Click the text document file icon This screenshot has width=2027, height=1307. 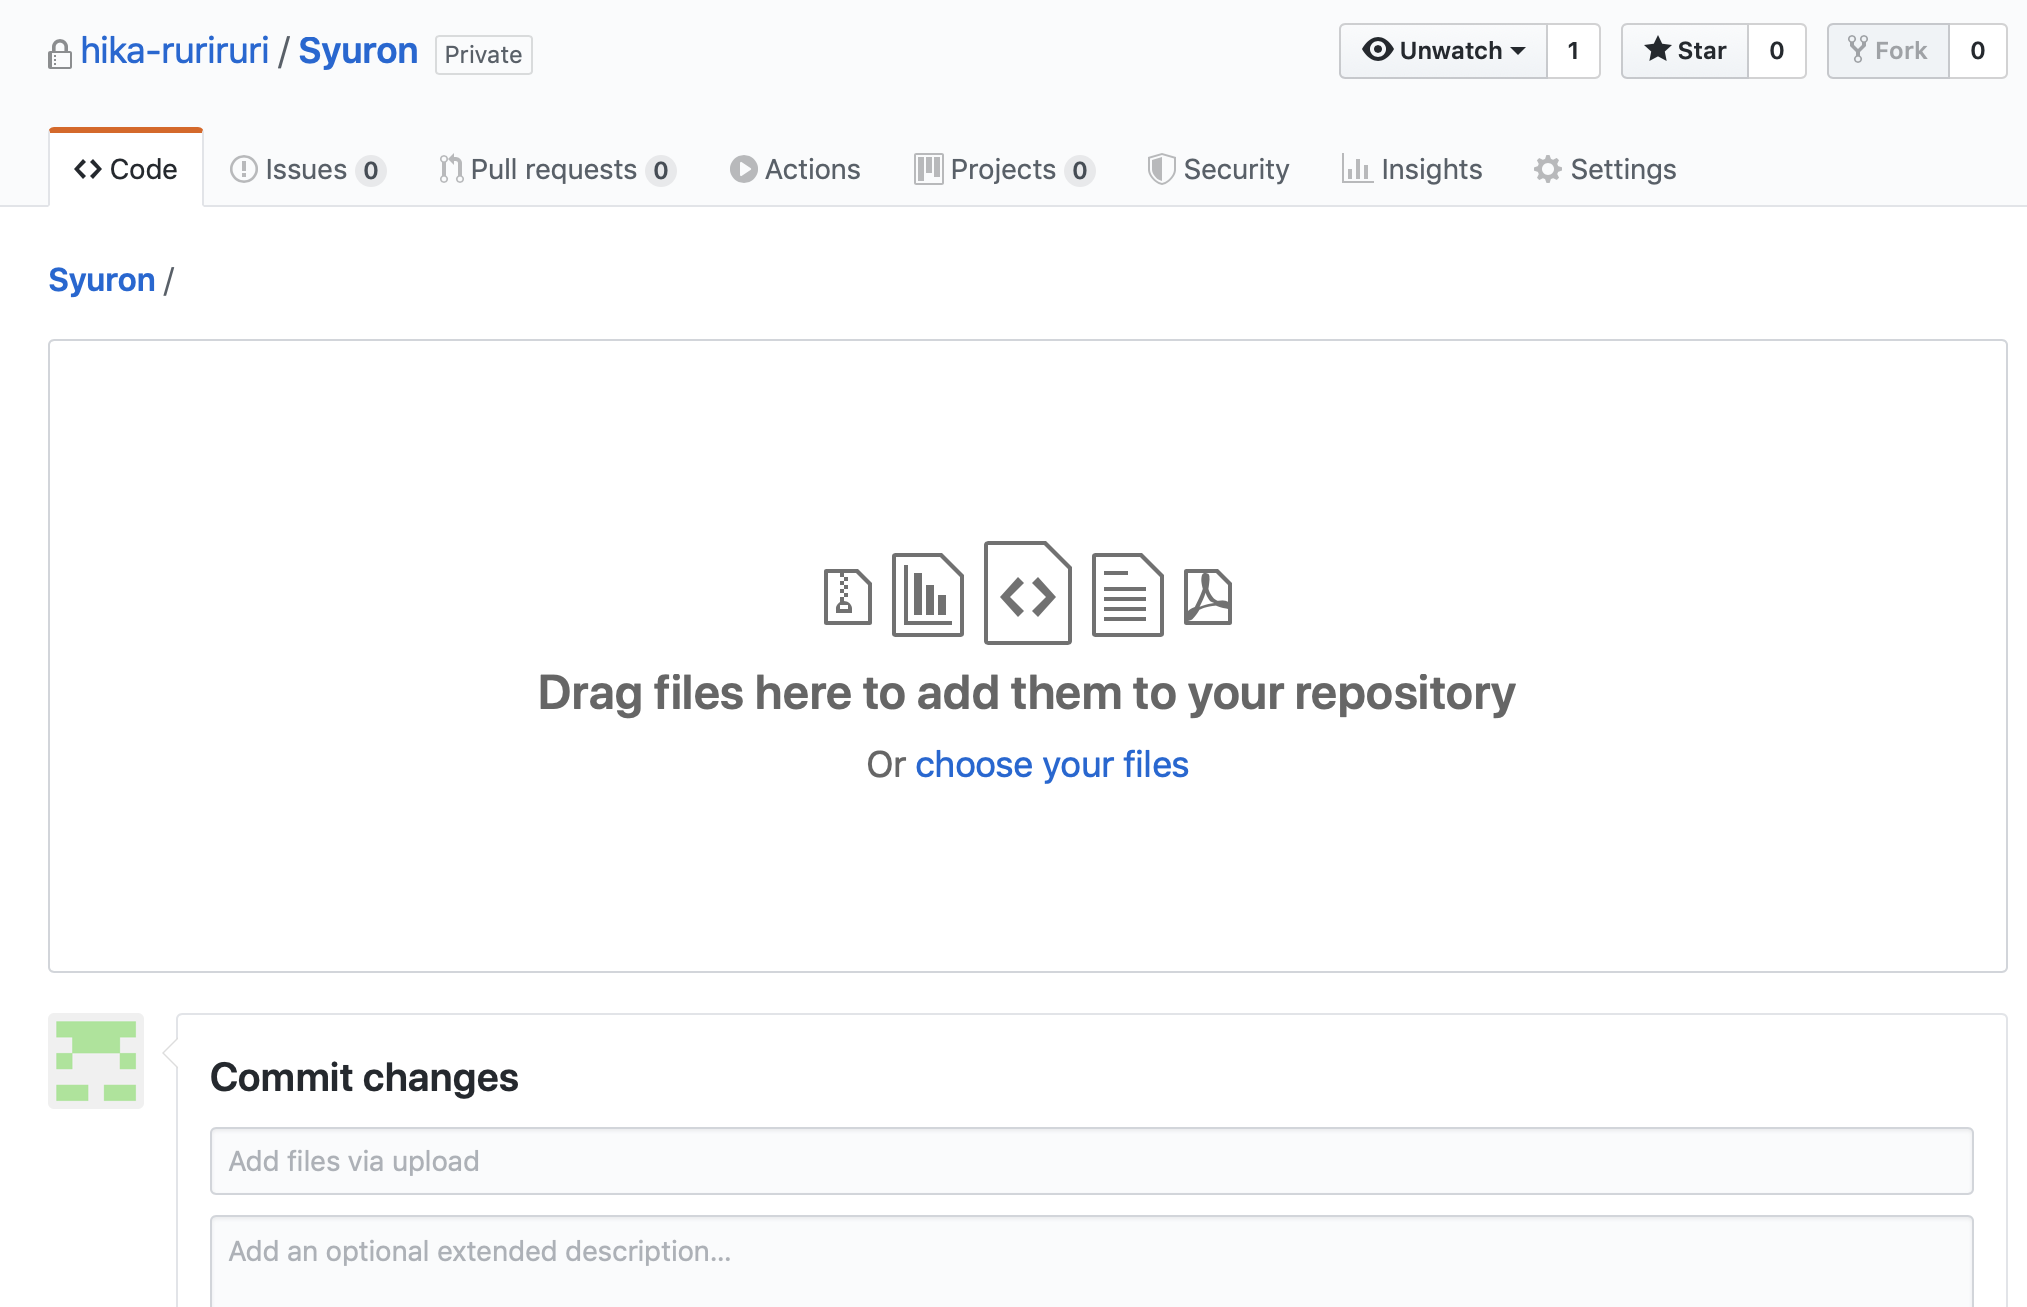point(1127,595)
